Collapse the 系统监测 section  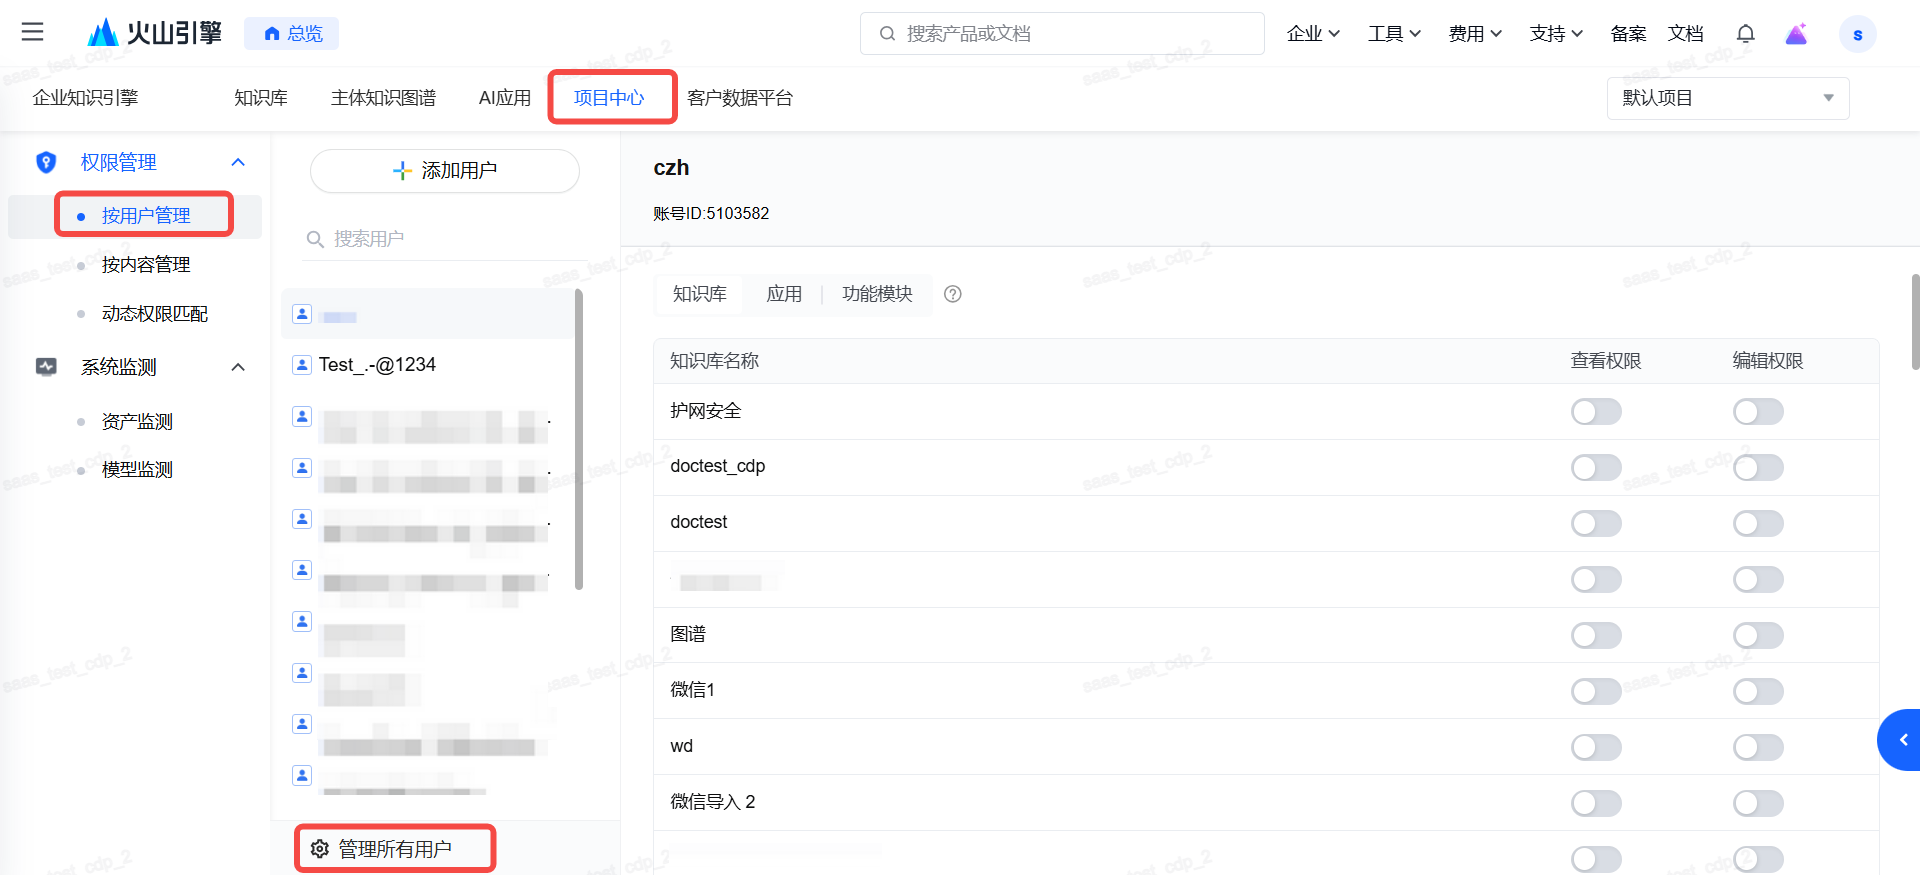pyautogui.click(x=238, y=367)
